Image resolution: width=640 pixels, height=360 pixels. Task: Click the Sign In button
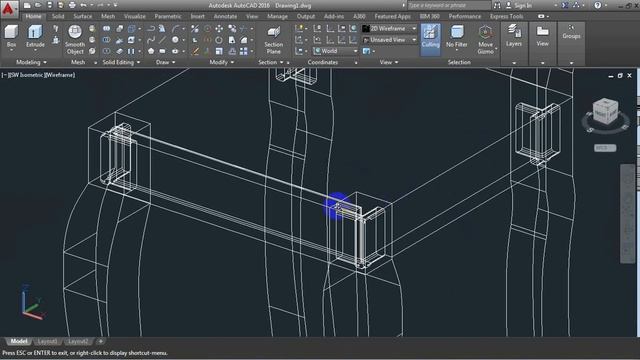pyautogui.click(x=520, y=5)
